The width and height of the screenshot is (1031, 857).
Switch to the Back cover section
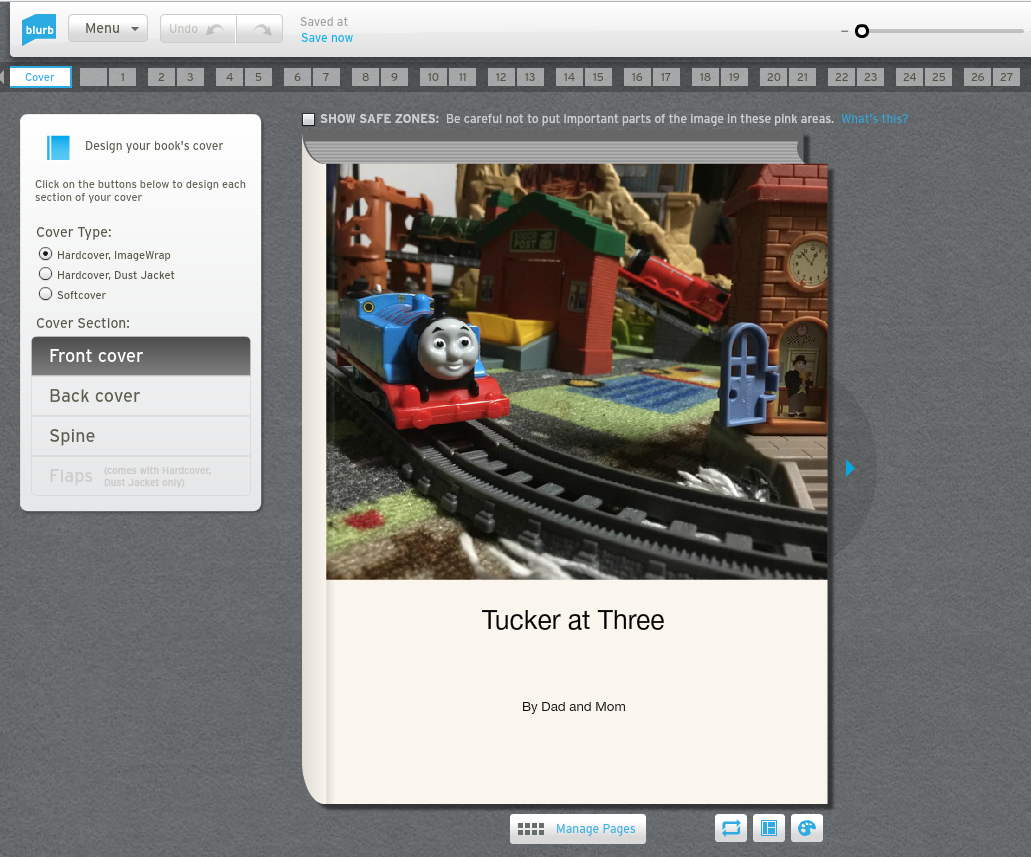pyautogui.click(x=141, y=396)
